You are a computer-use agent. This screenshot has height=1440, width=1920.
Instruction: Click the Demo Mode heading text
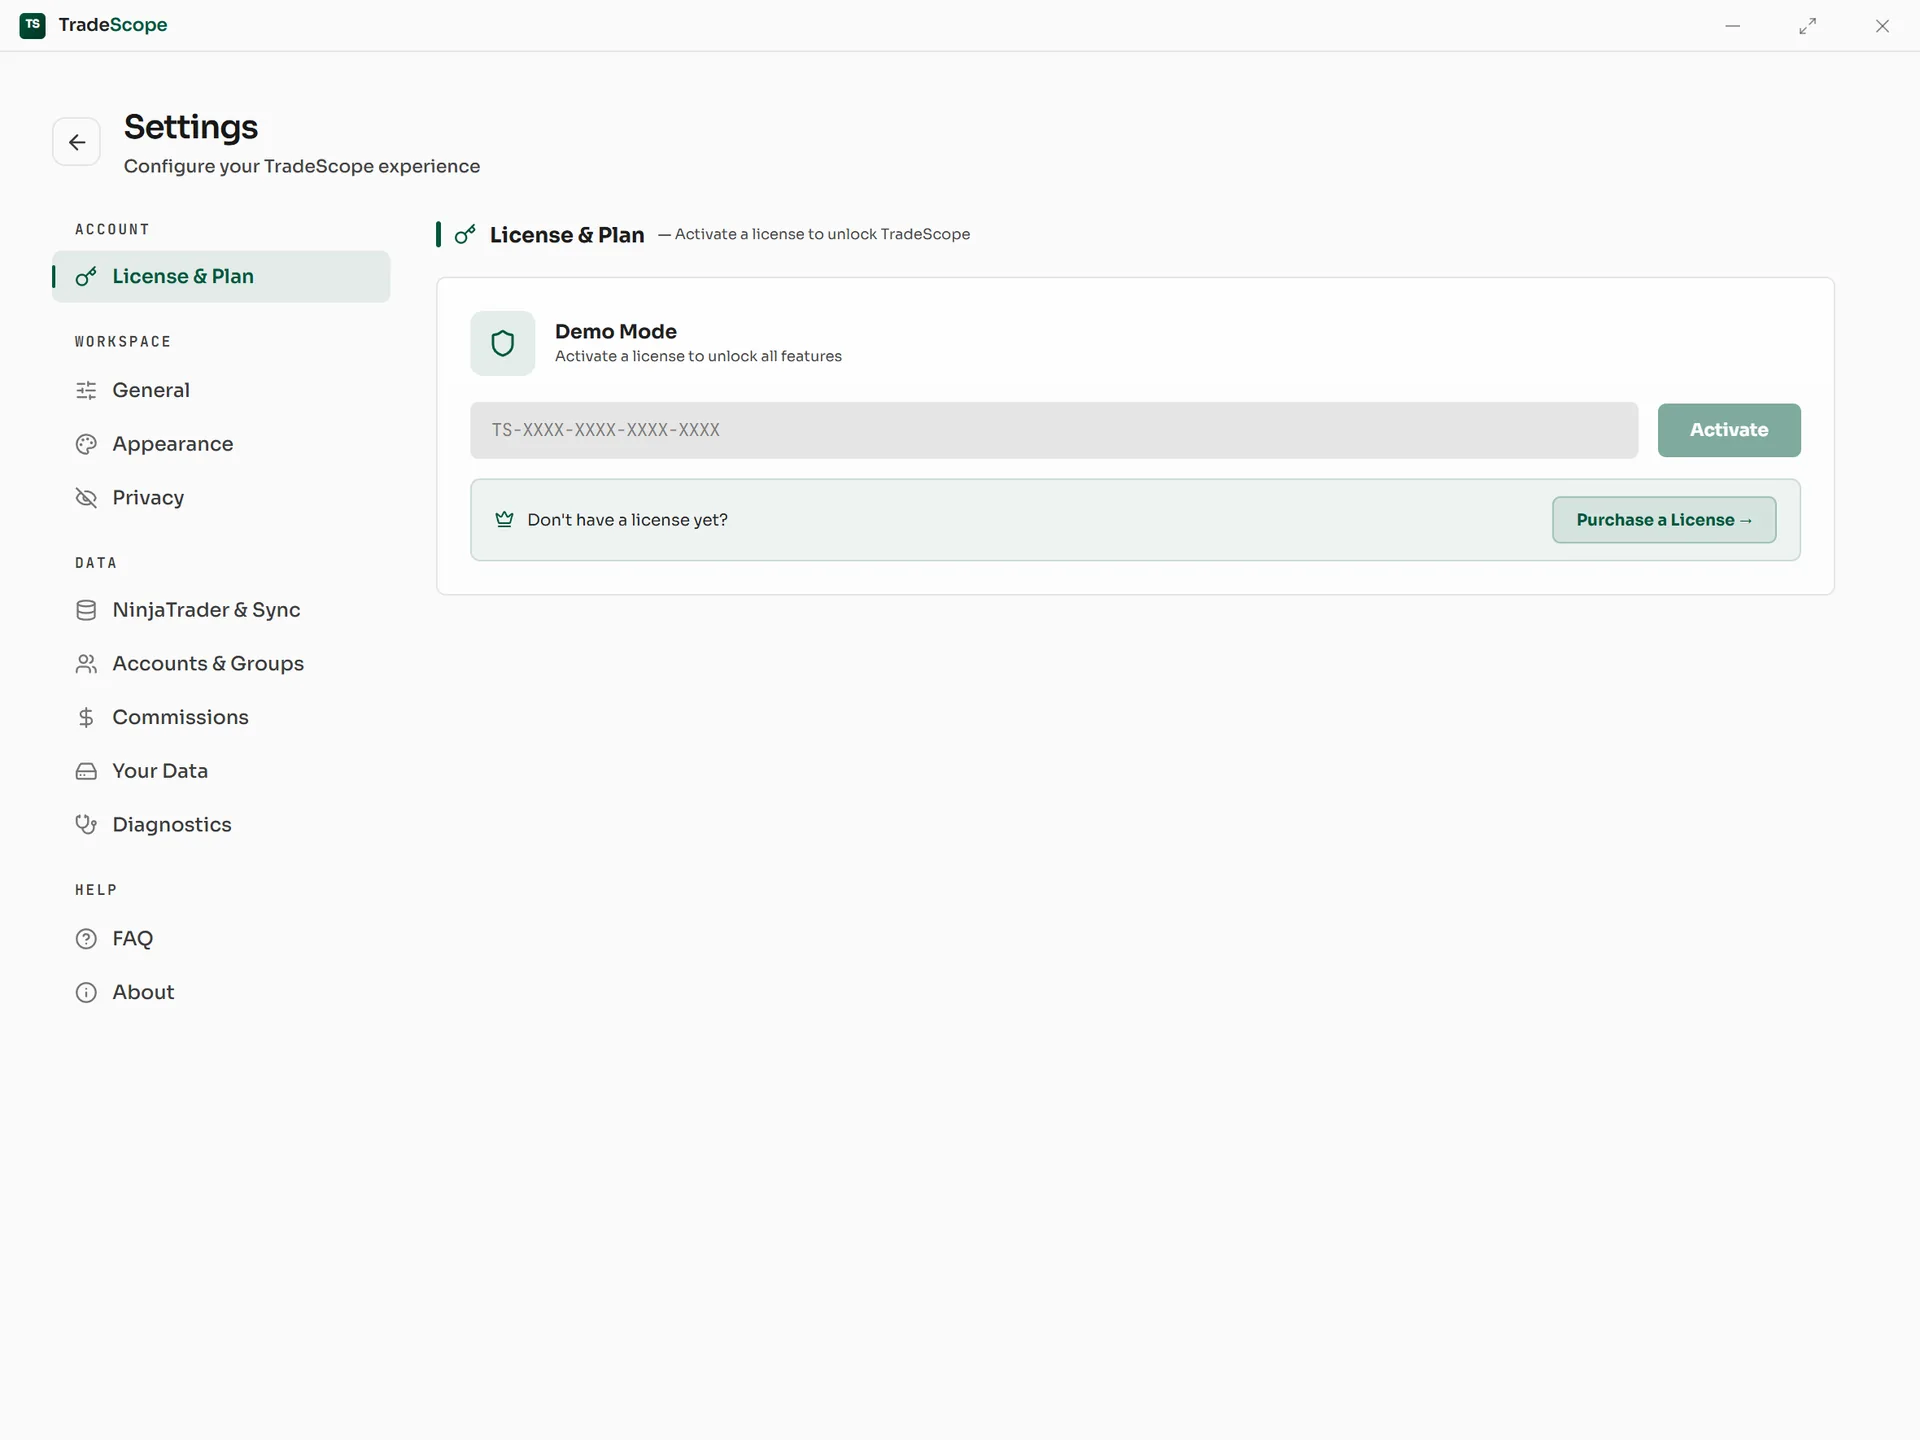click(616, 332)
